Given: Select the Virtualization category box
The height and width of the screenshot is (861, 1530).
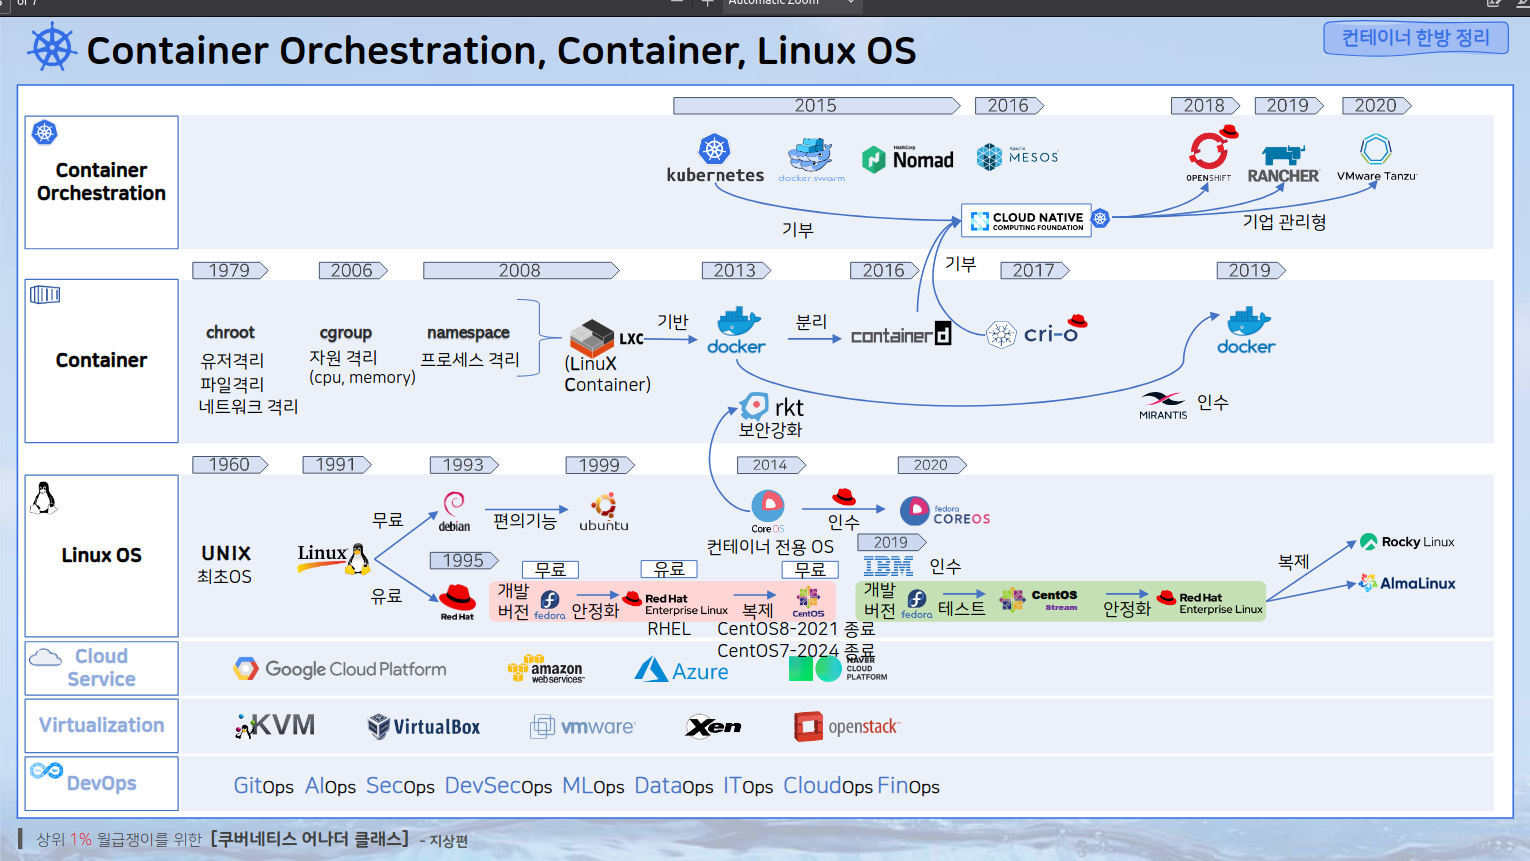Looking at the screenshot, I should pyautogui.click(x=102, y=725).
